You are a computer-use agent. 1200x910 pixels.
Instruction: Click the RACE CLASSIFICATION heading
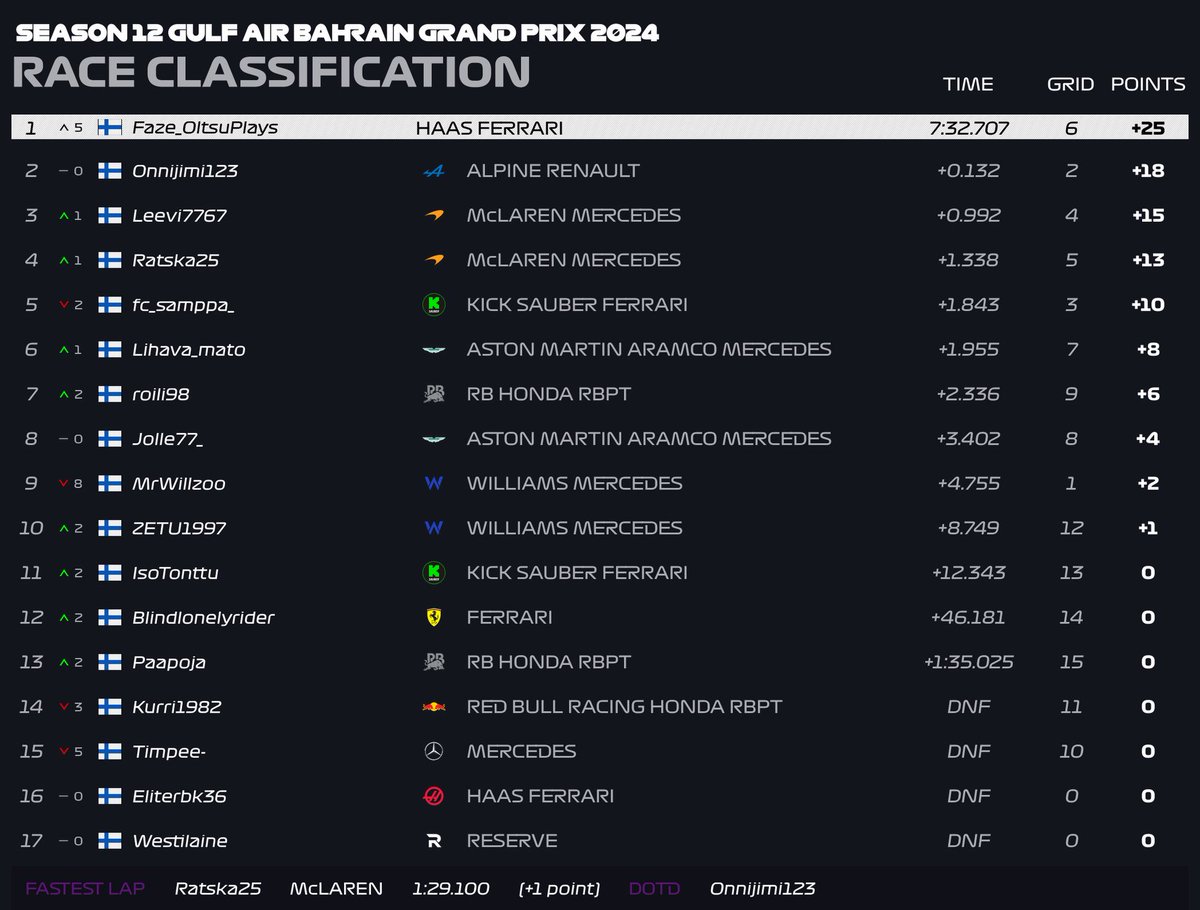(x=271, y=72)
